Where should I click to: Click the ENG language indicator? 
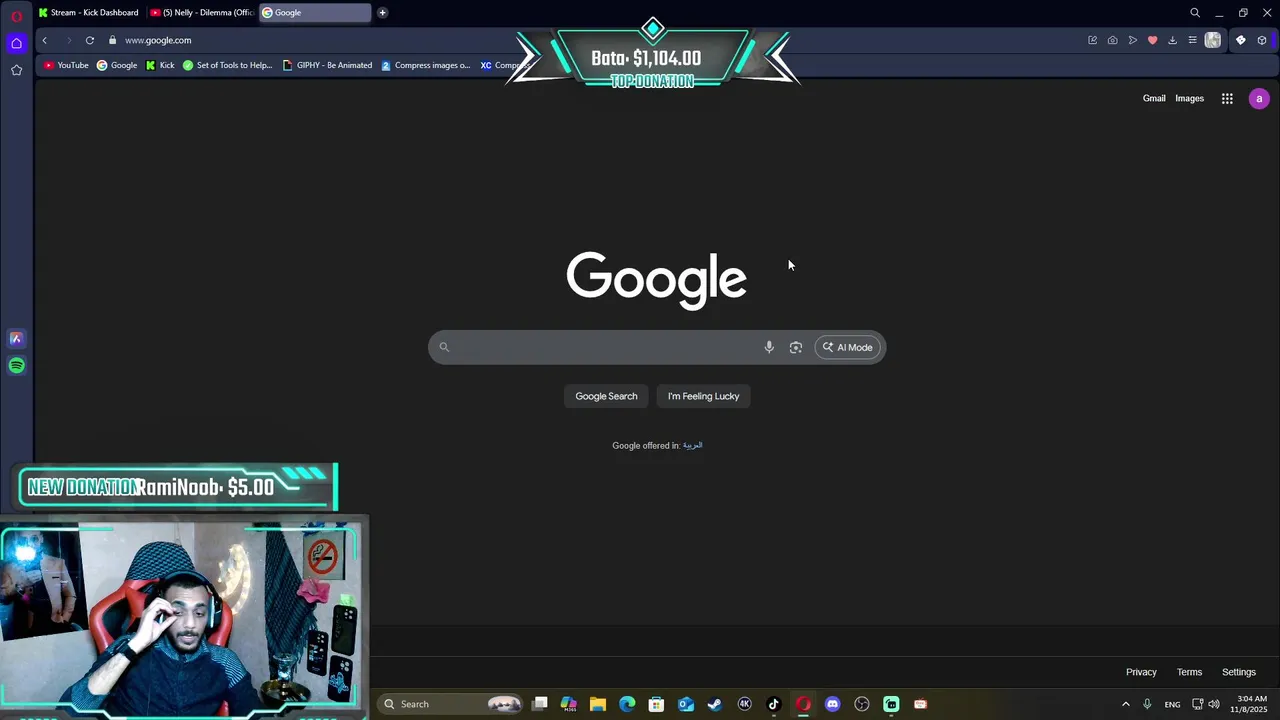[x=1172, y=704]
